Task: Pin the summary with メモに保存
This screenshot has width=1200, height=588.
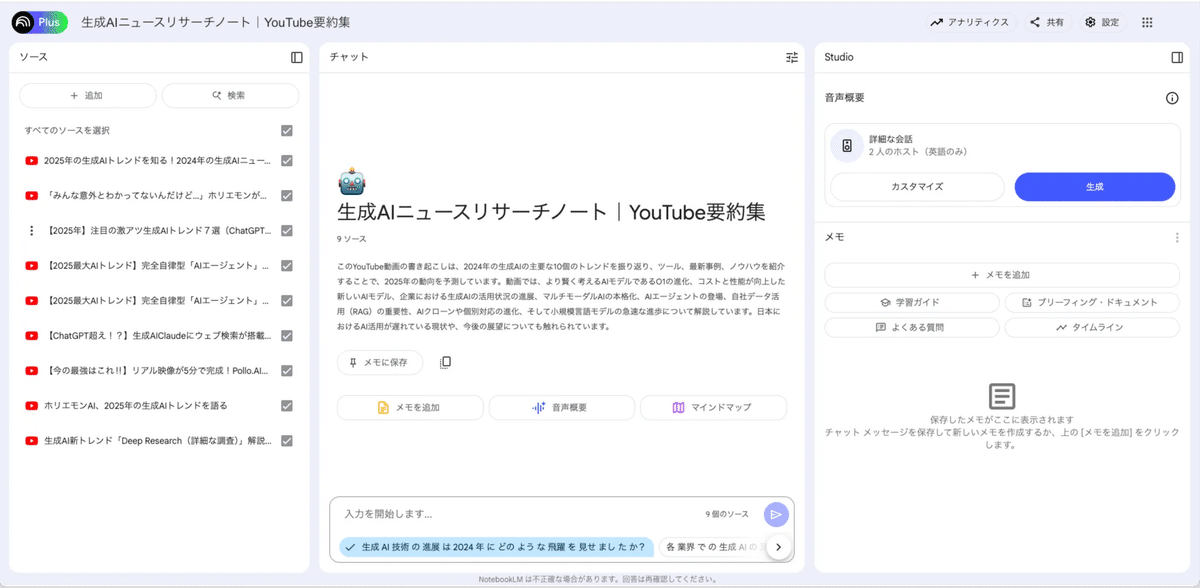Action: [379, 362]
